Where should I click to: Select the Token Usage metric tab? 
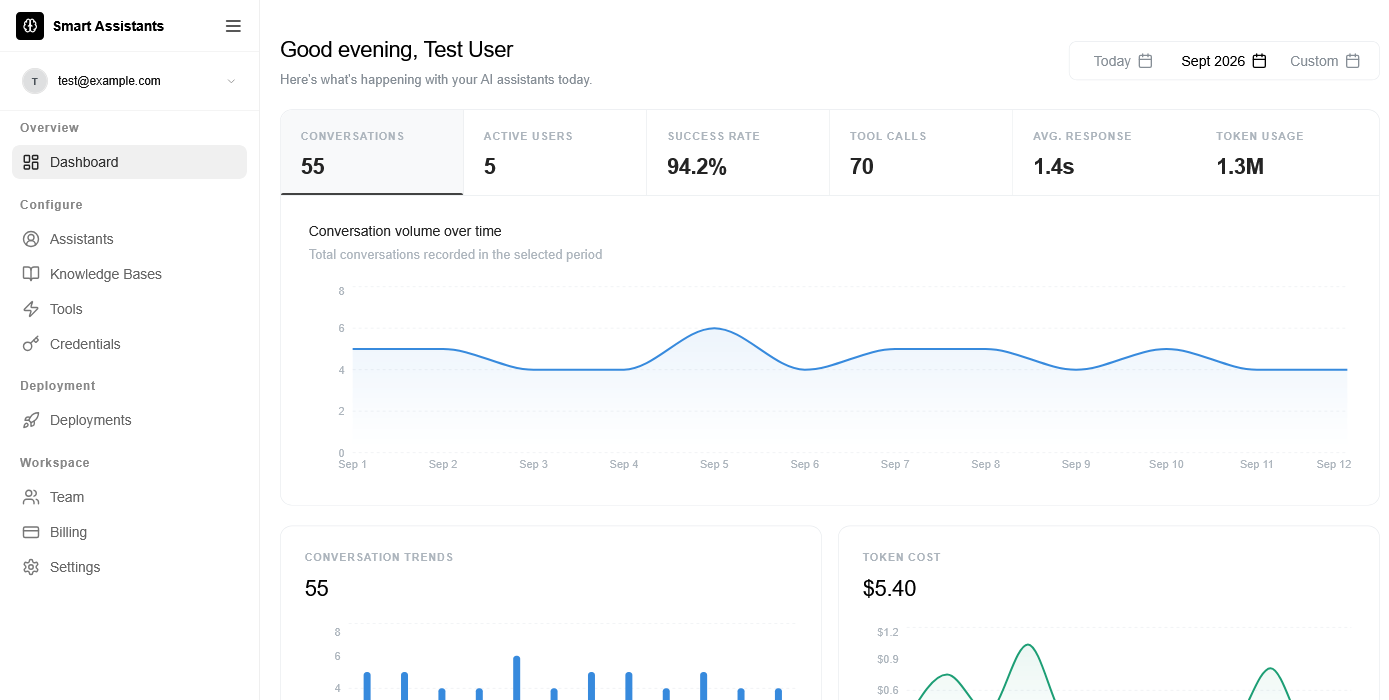click(x=1287, y=152)
